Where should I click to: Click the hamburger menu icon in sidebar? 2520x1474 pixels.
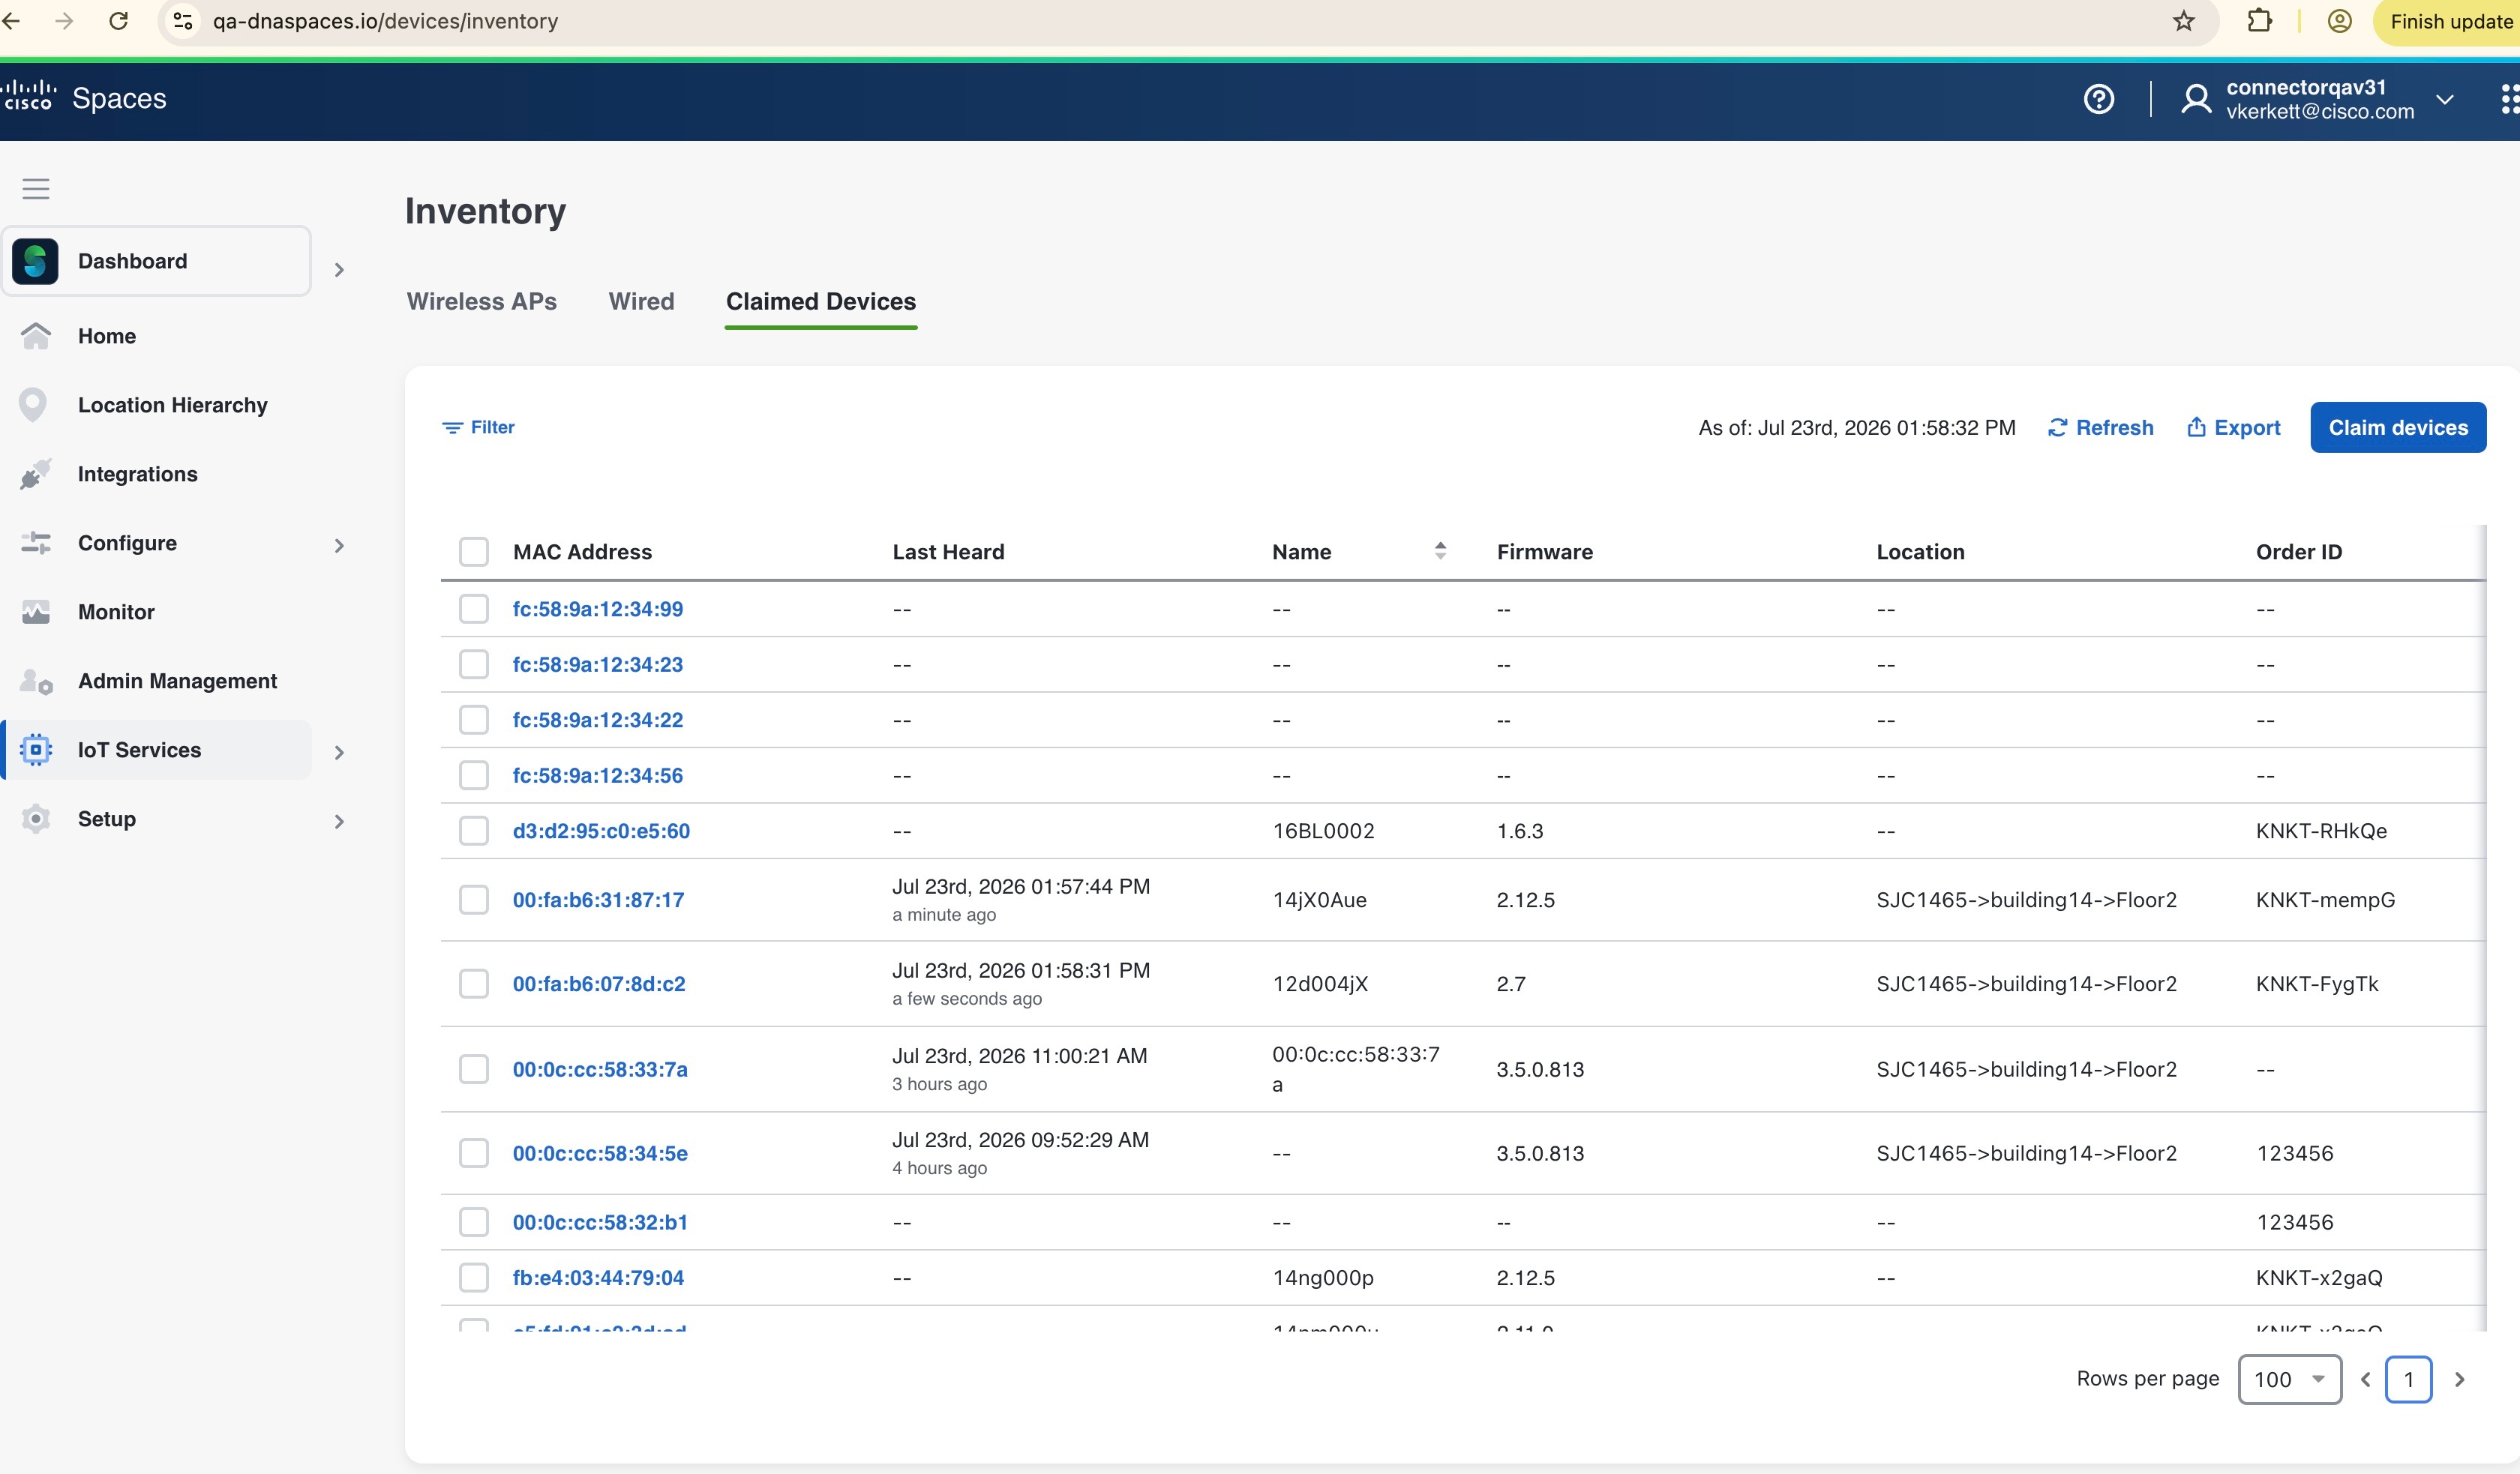click(36, 188)
